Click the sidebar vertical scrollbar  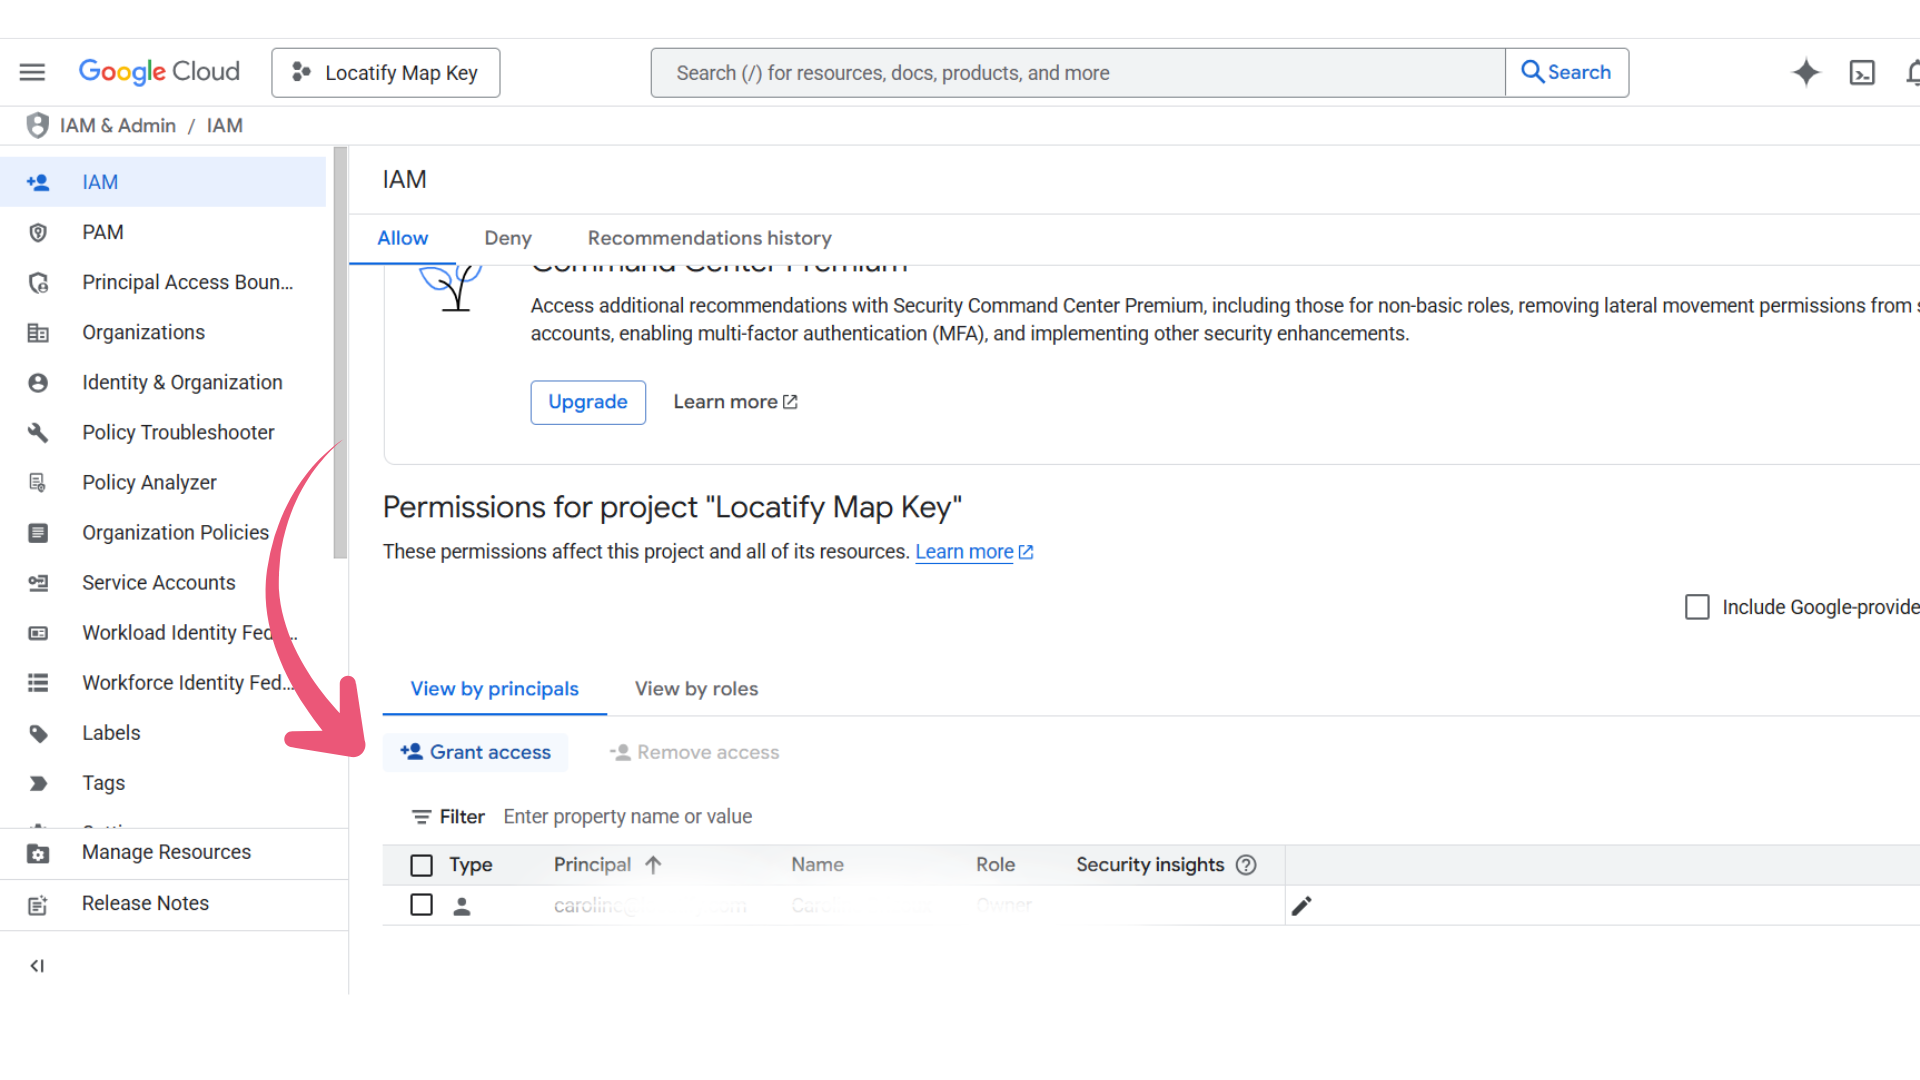click(x=340, y=352)
